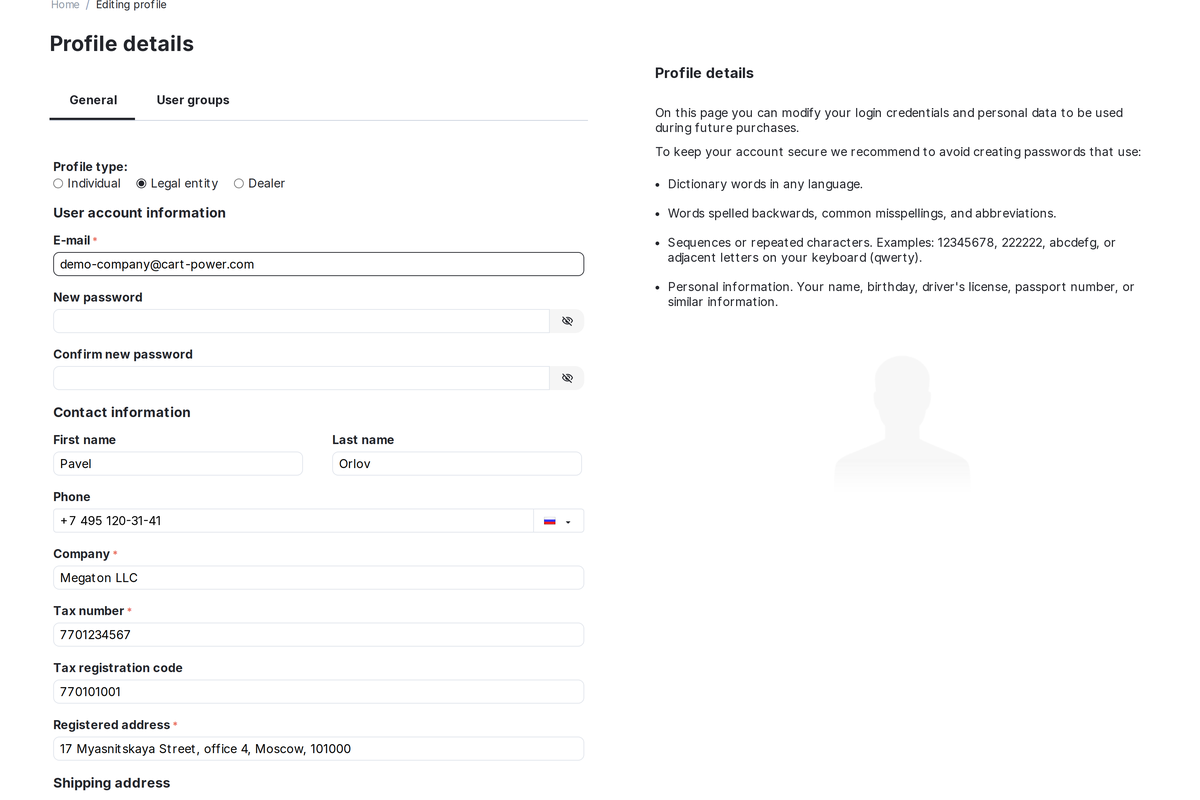Image resolution: width=1200 pixels, height=800 pixels.
Task: Switch to the General tab
Action: (93, 100)
